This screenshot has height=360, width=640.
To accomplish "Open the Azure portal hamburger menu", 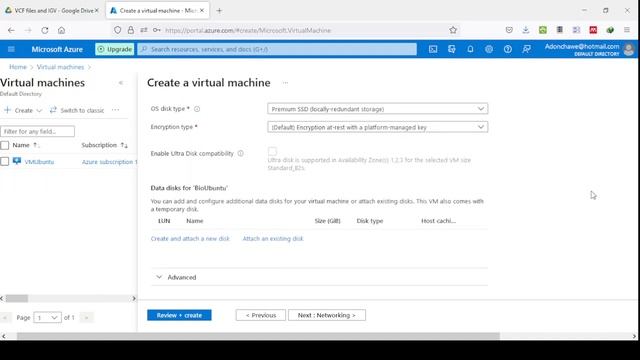I will point(11,49).
